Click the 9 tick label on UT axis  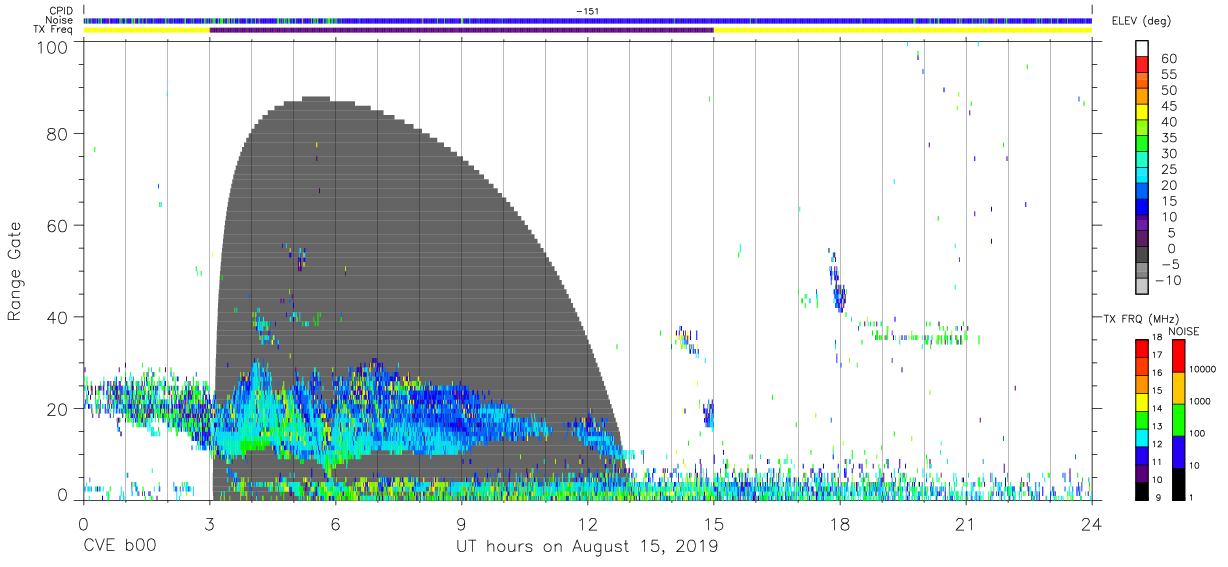tap(461, 523)
